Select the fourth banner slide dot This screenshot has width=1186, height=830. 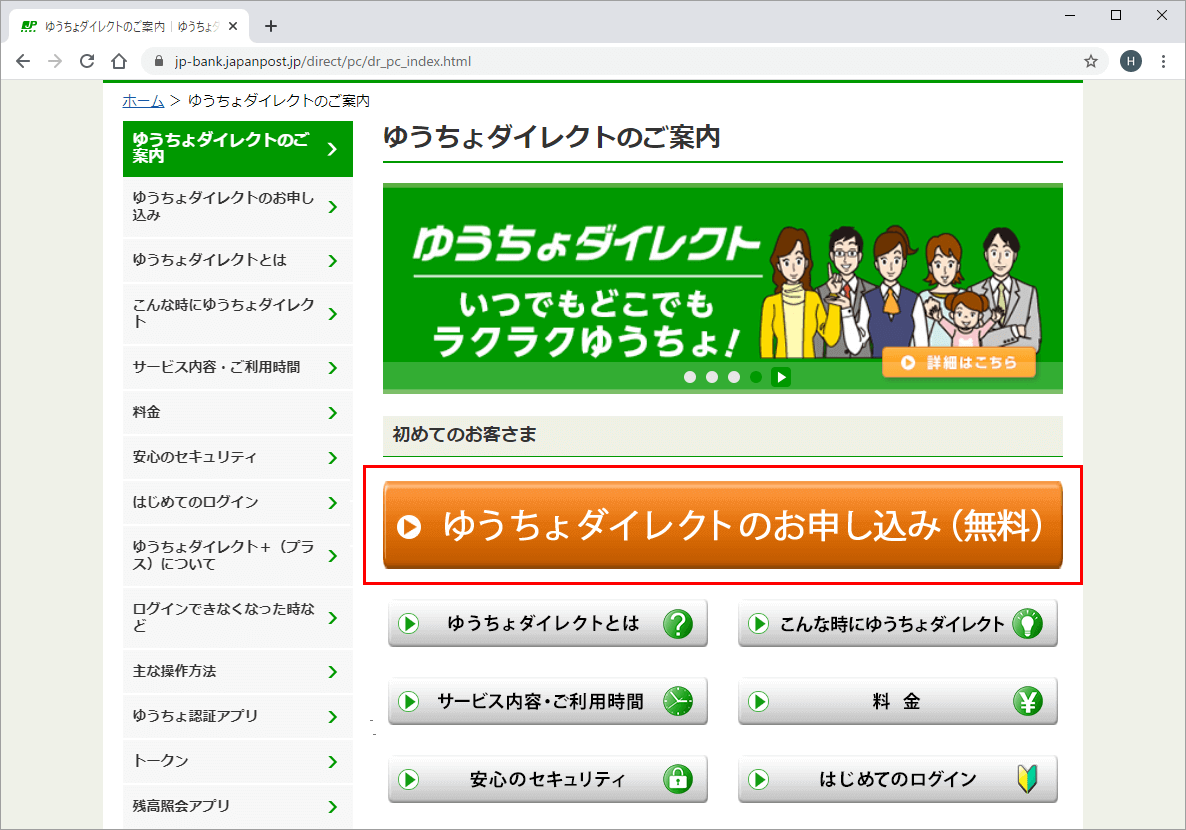point(756,377)
